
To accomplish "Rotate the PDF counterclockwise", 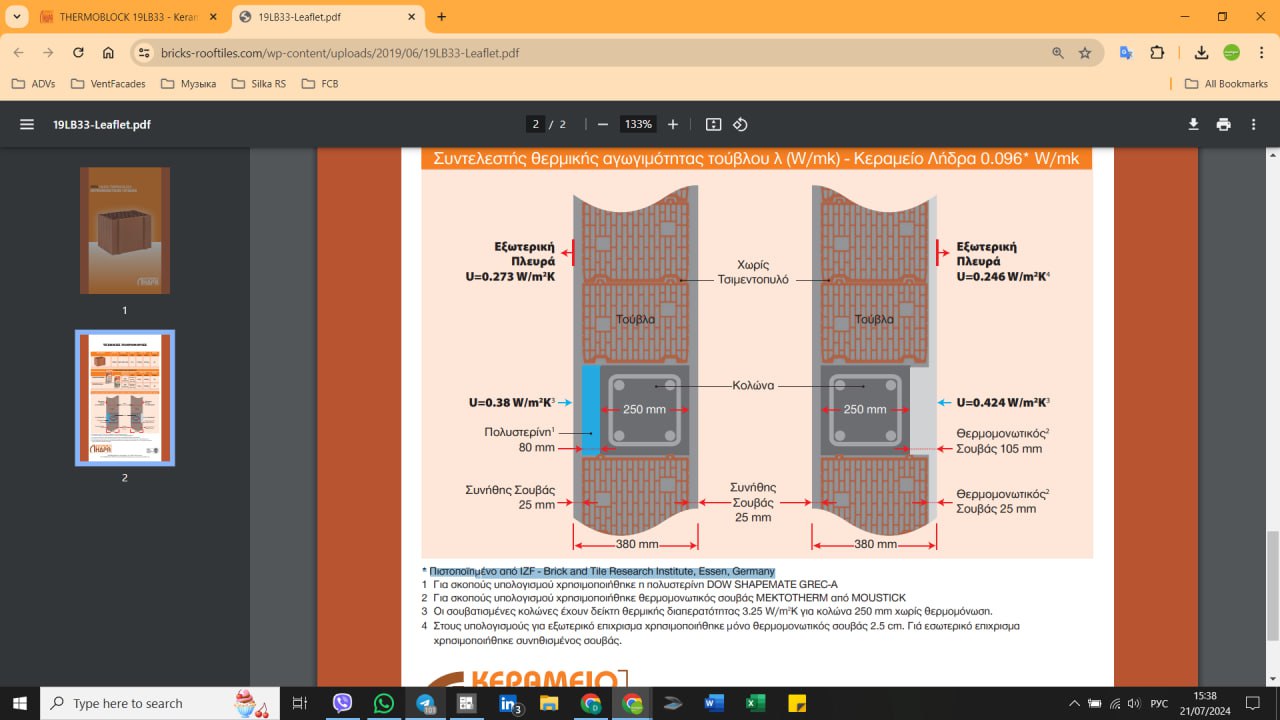I will pyautogui.click(x=740, y=124).
